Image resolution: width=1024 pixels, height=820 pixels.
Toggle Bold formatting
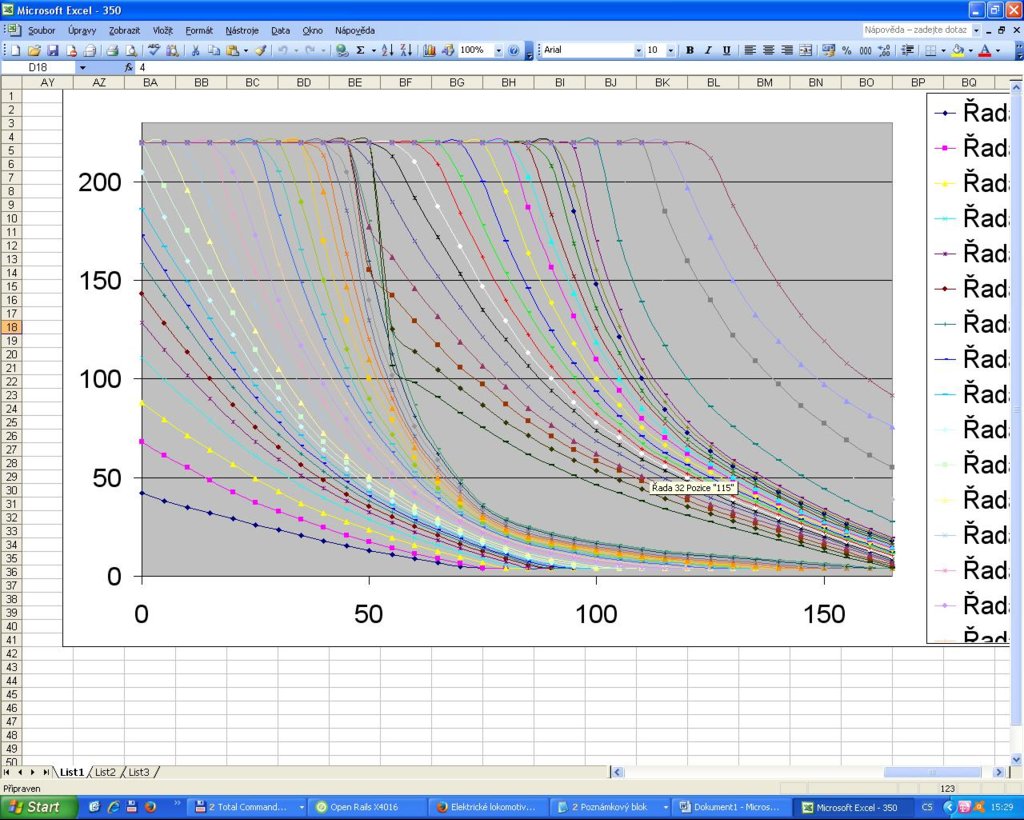pos(690,50)
